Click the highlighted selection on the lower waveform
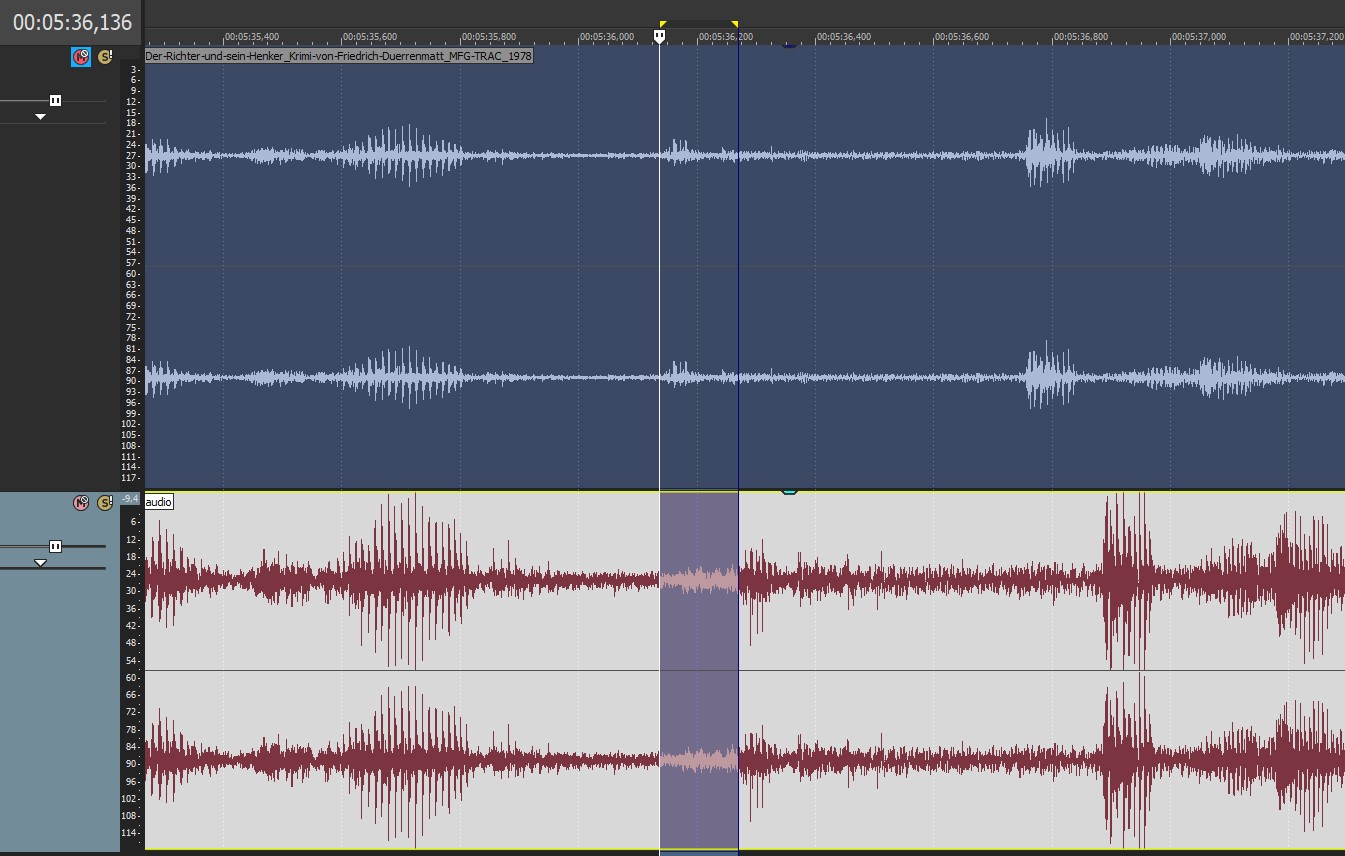Screen dimensions: 1345x856 699,670
